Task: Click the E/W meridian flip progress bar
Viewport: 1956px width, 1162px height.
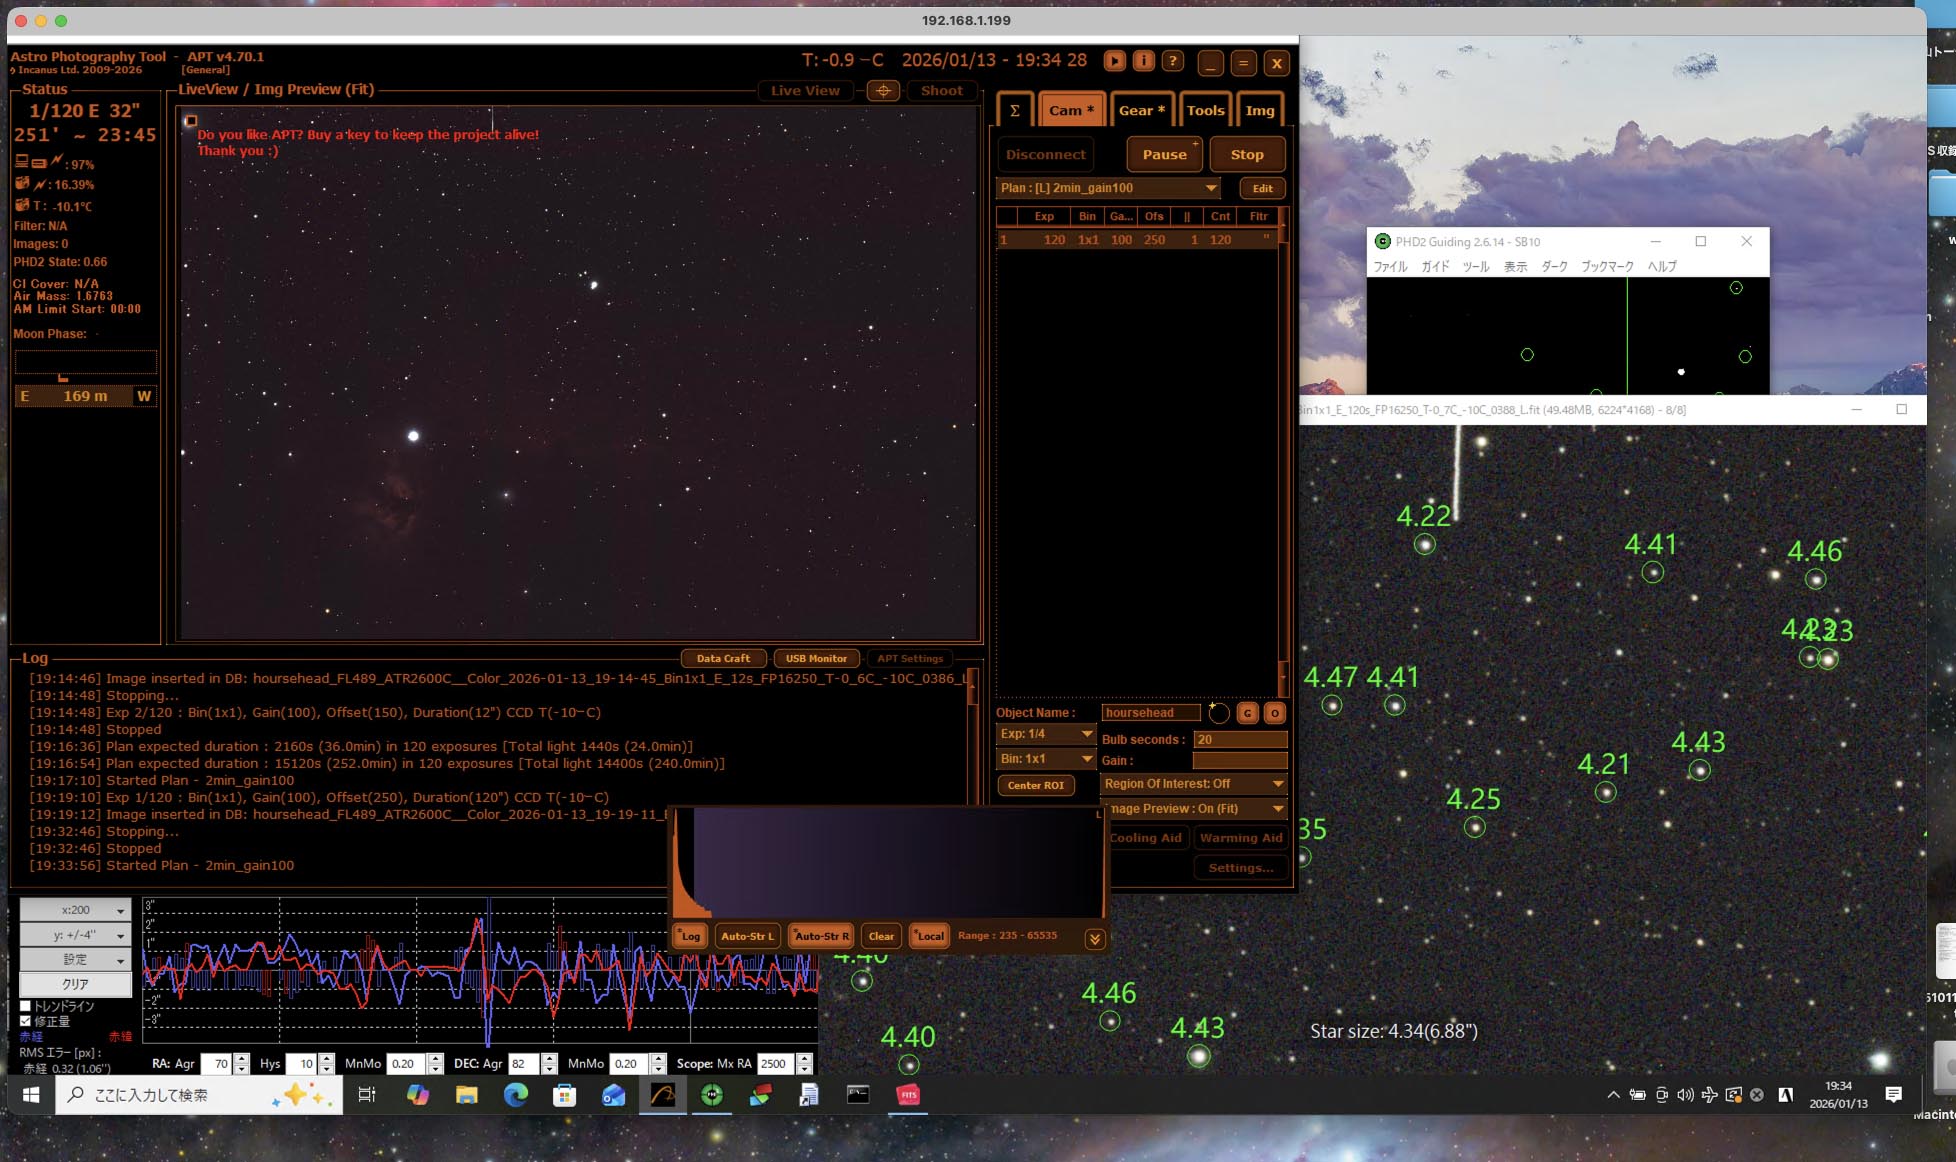Action: [x=85, y=396]
